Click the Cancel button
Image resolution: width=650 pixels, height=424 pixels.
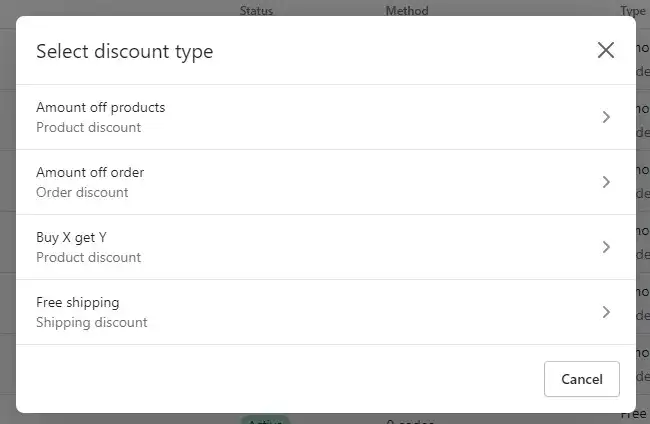tap(582, 379)
